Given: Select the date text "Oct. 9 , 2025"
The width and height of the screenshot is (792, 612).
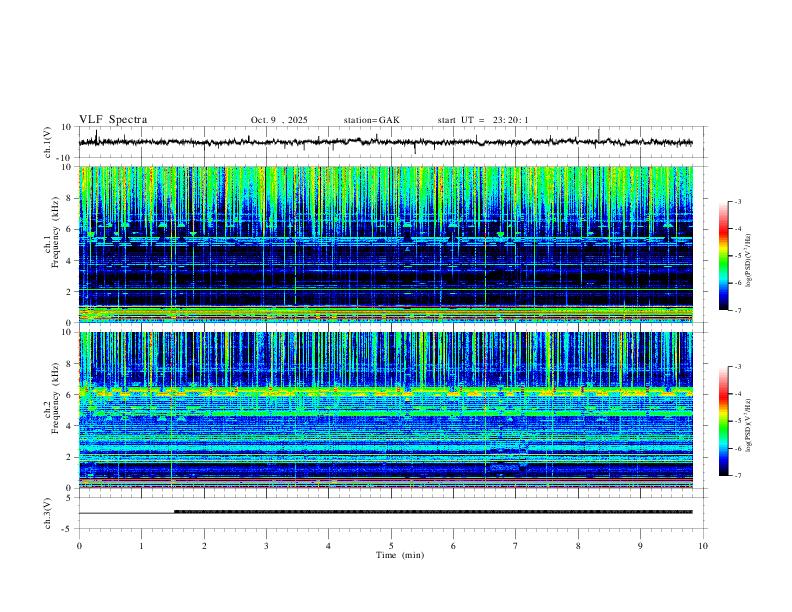Looking at the screenshot, I should click(279, 120).
